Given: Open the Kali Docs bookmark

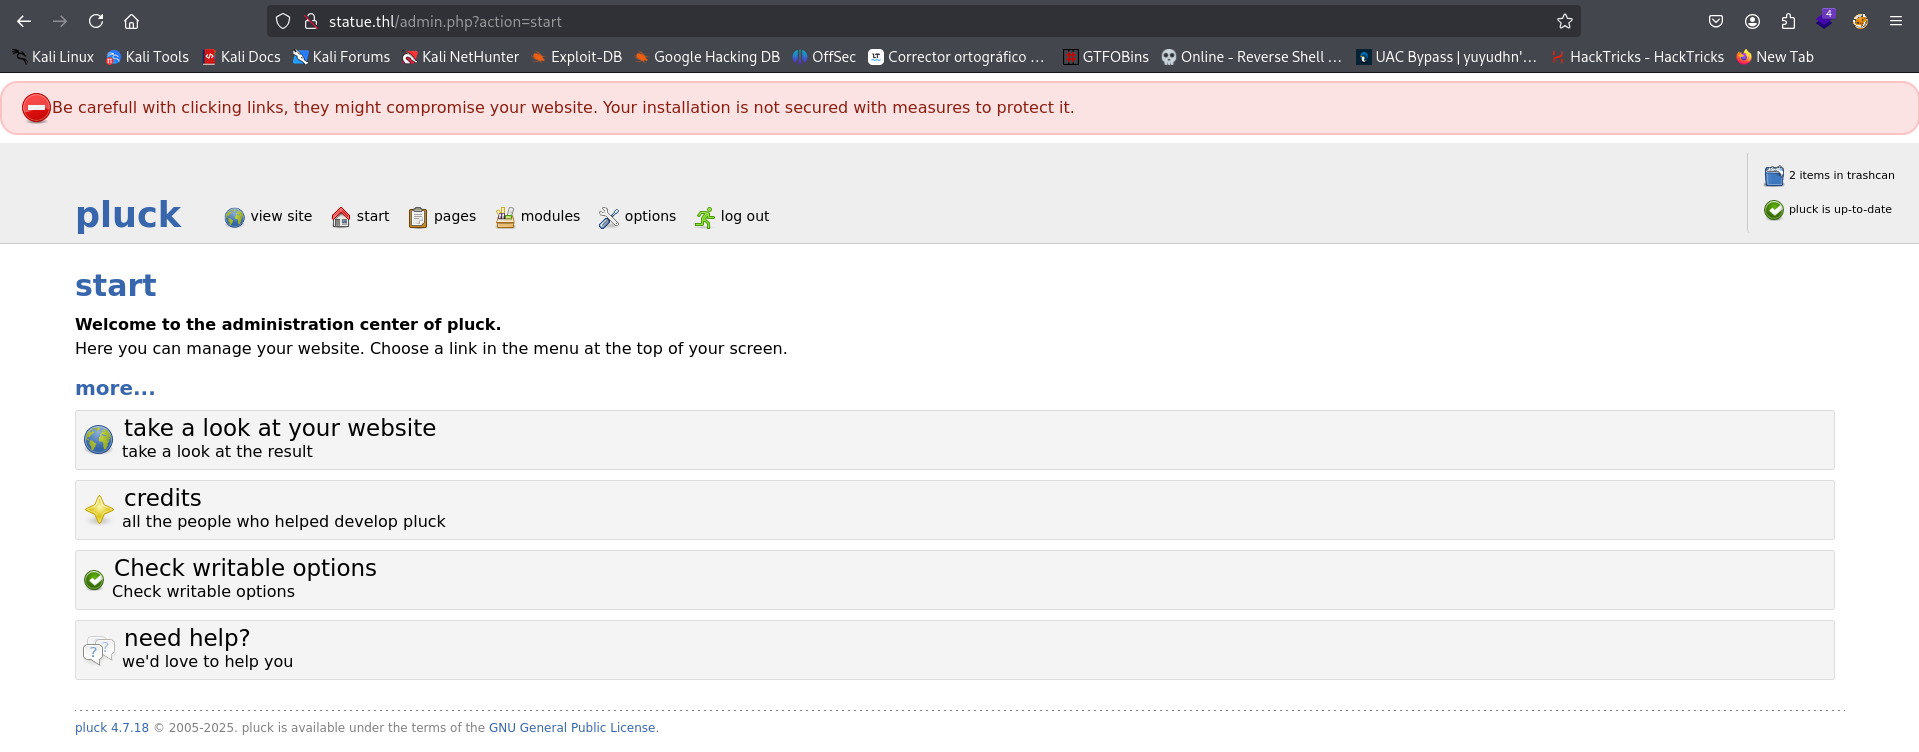Looking at the screenshot, I should [x=241, y=57].
